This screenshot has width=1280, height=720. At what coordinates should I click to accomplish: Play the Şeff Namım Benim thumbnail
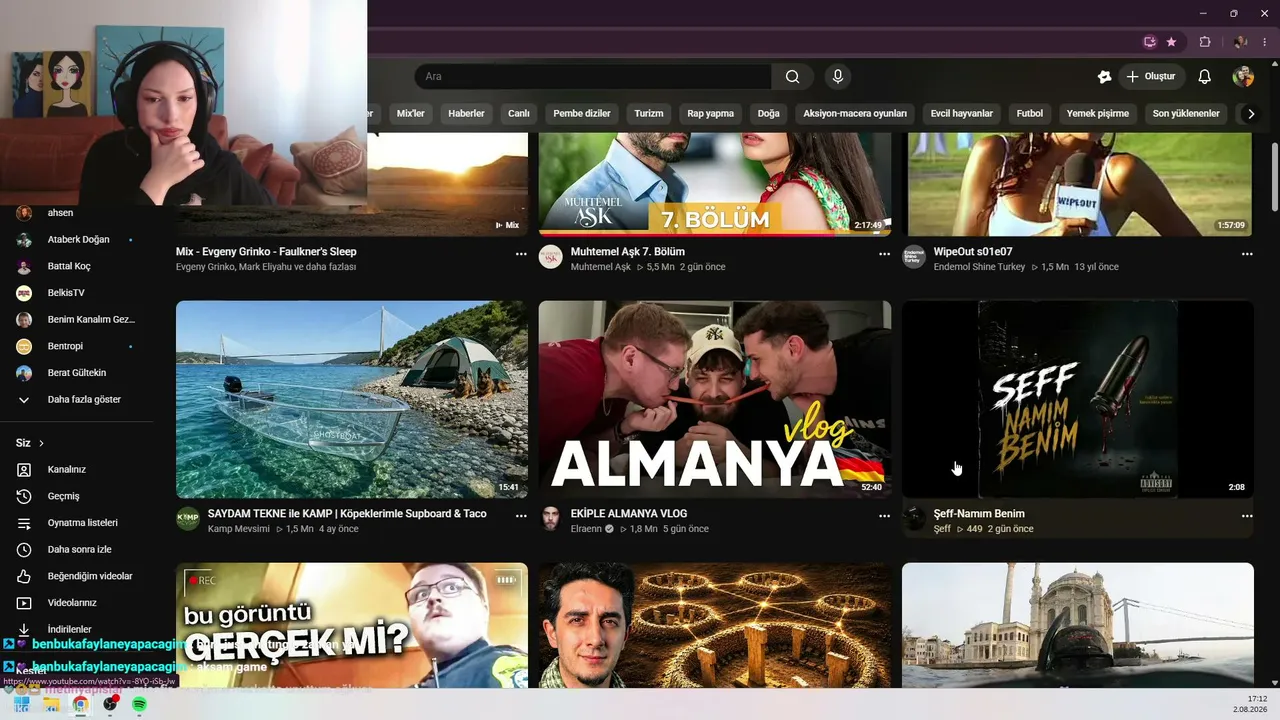click(1078, 399)
